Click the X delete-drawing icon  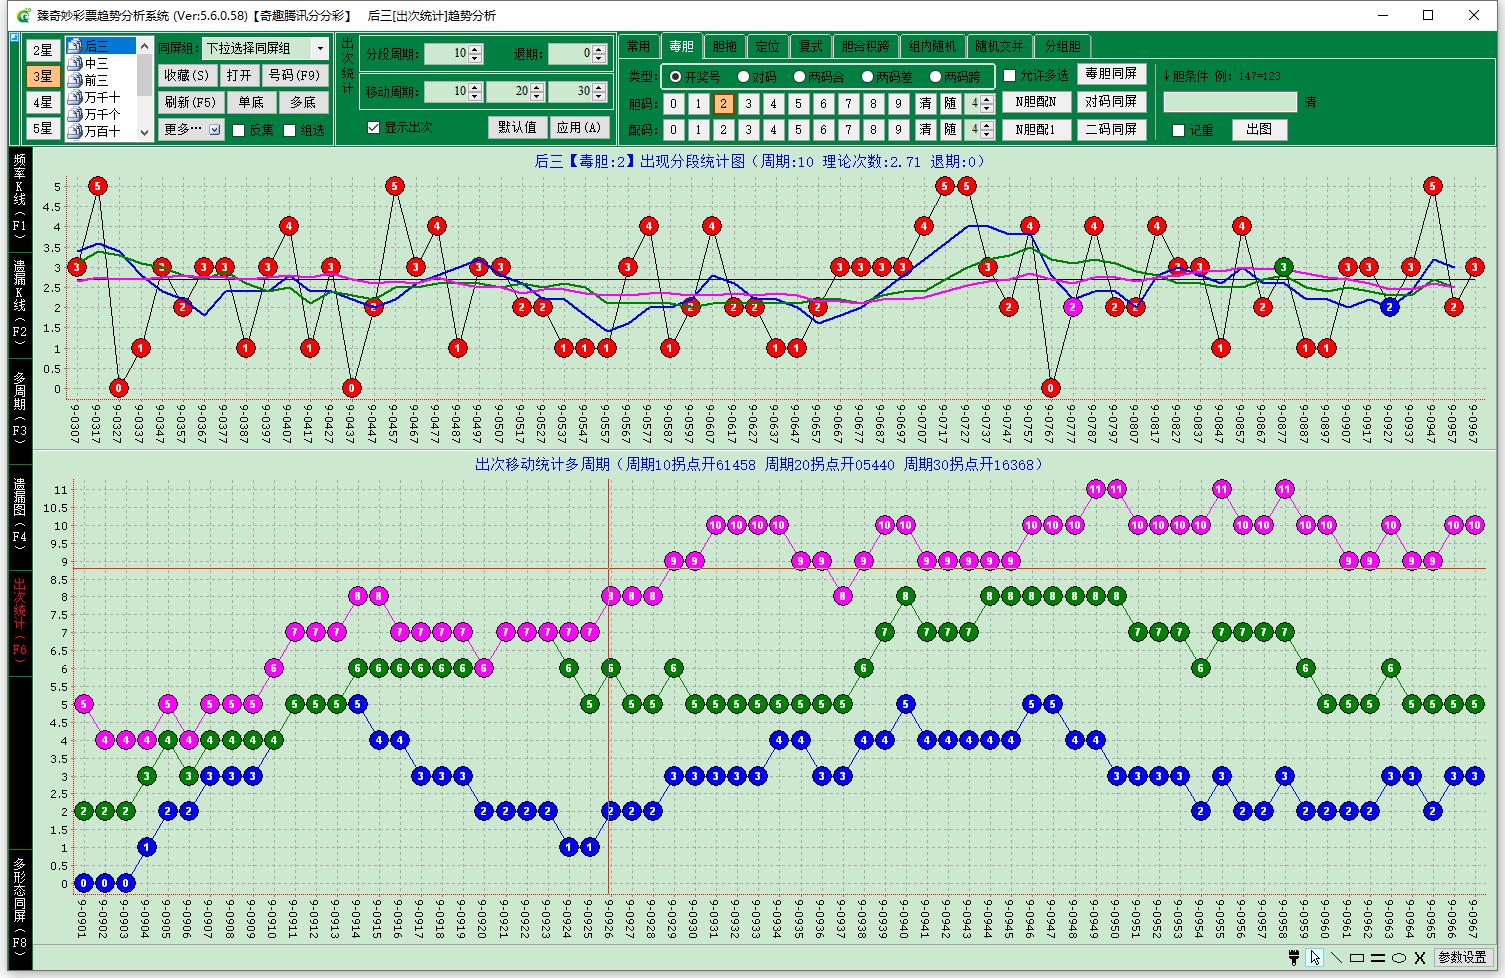pos(1420,957)
